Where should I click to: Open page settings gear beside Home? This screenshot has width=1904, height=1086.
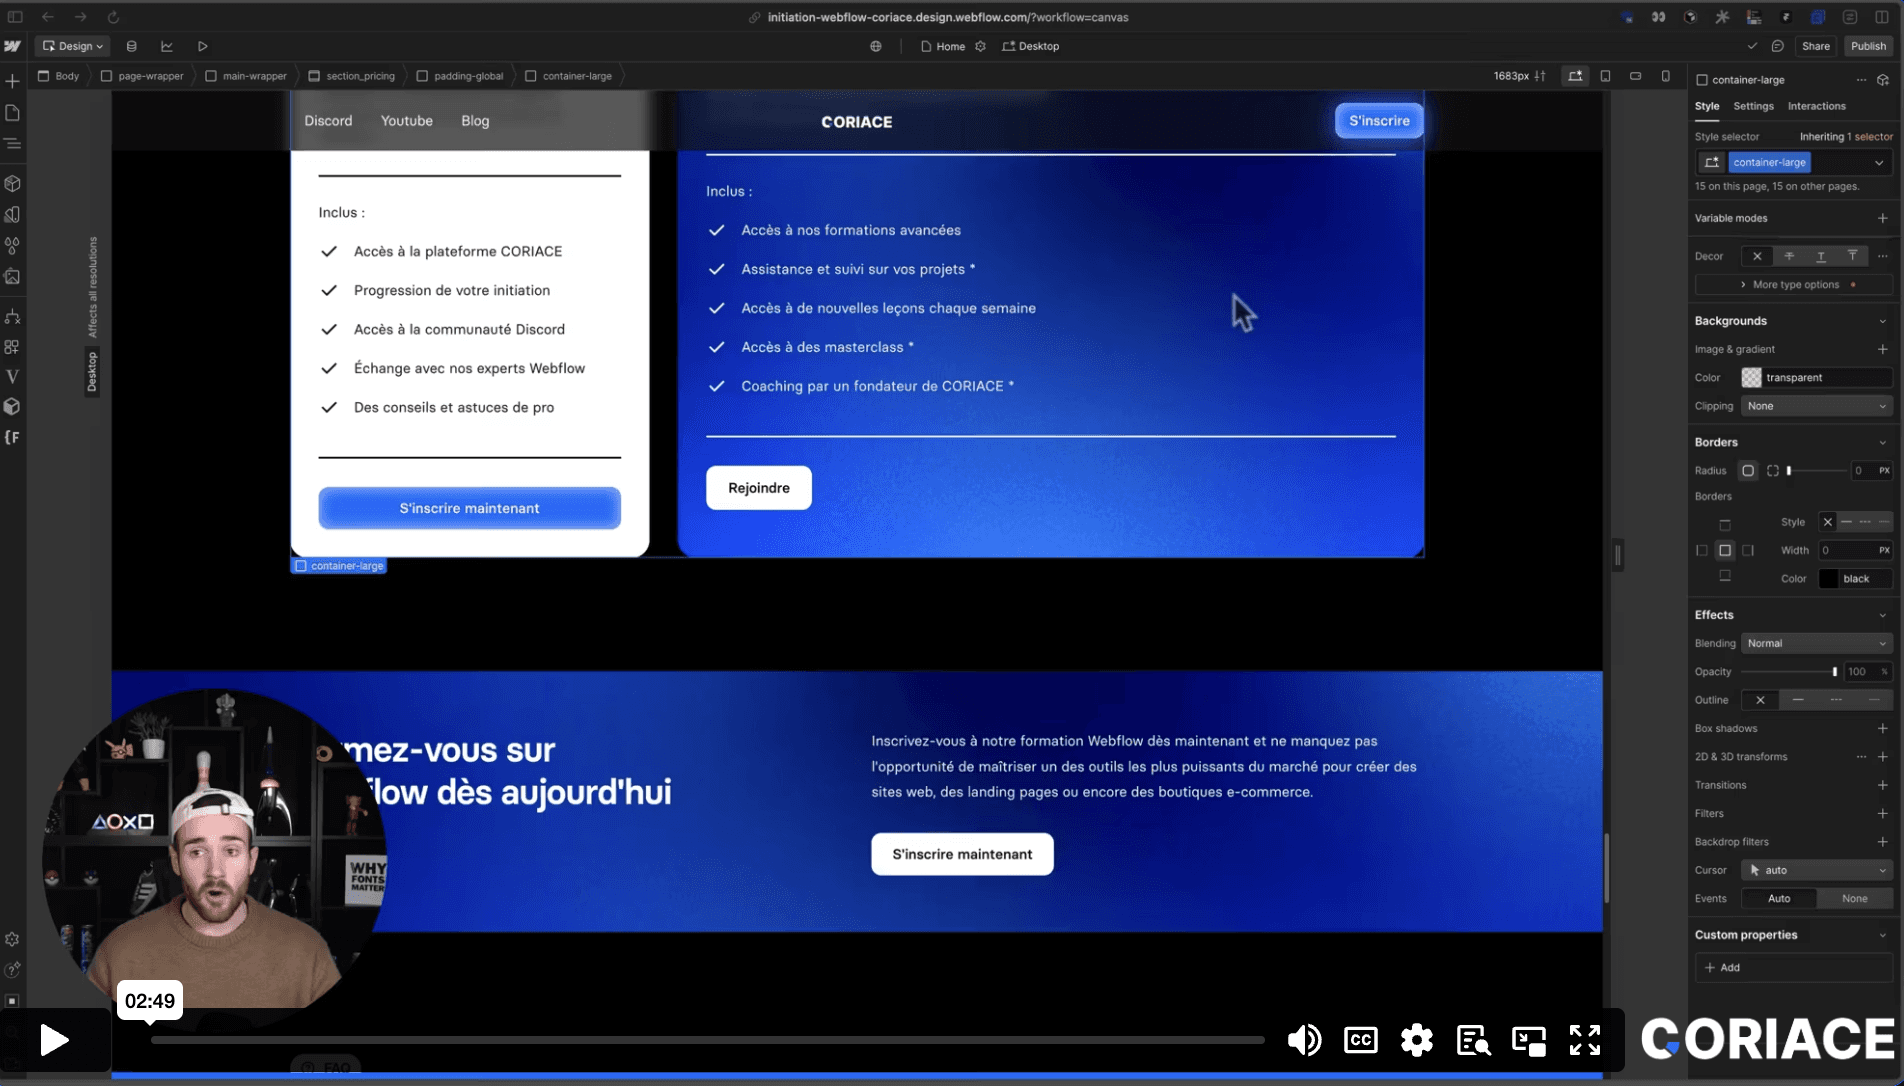click(980, 46)
